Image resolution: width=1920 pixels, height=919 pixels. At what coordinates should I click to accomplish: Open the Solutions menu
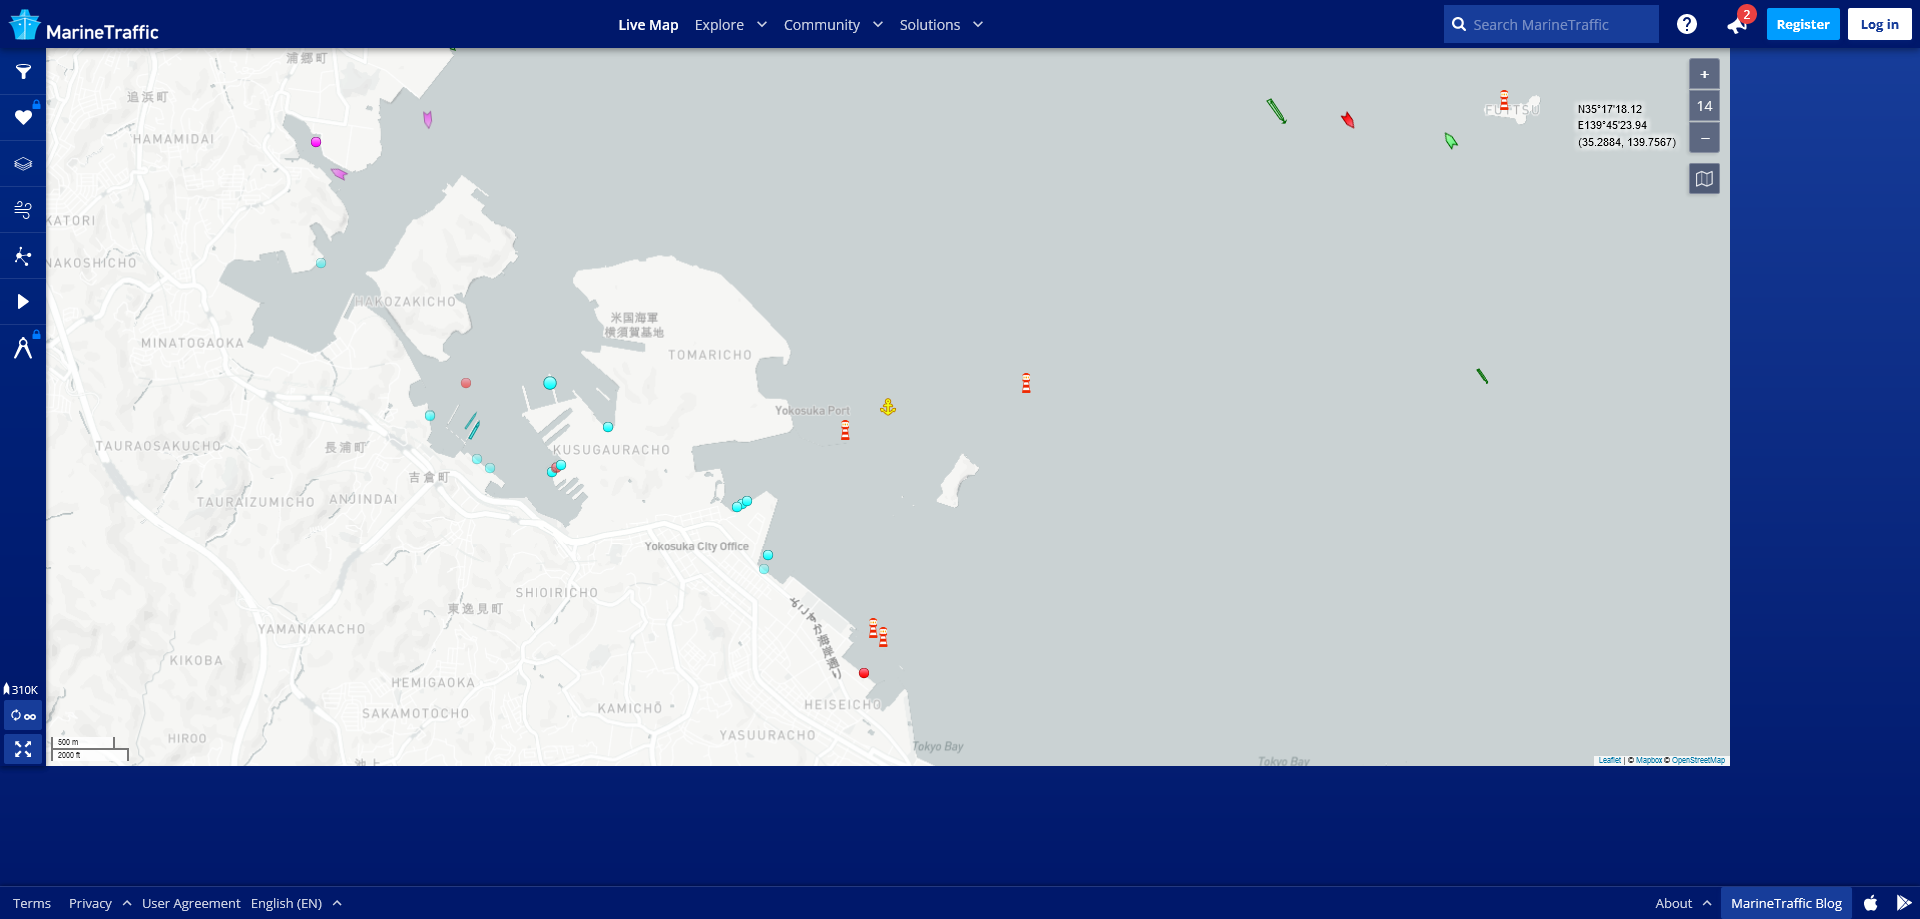click(x=930, y=24)
